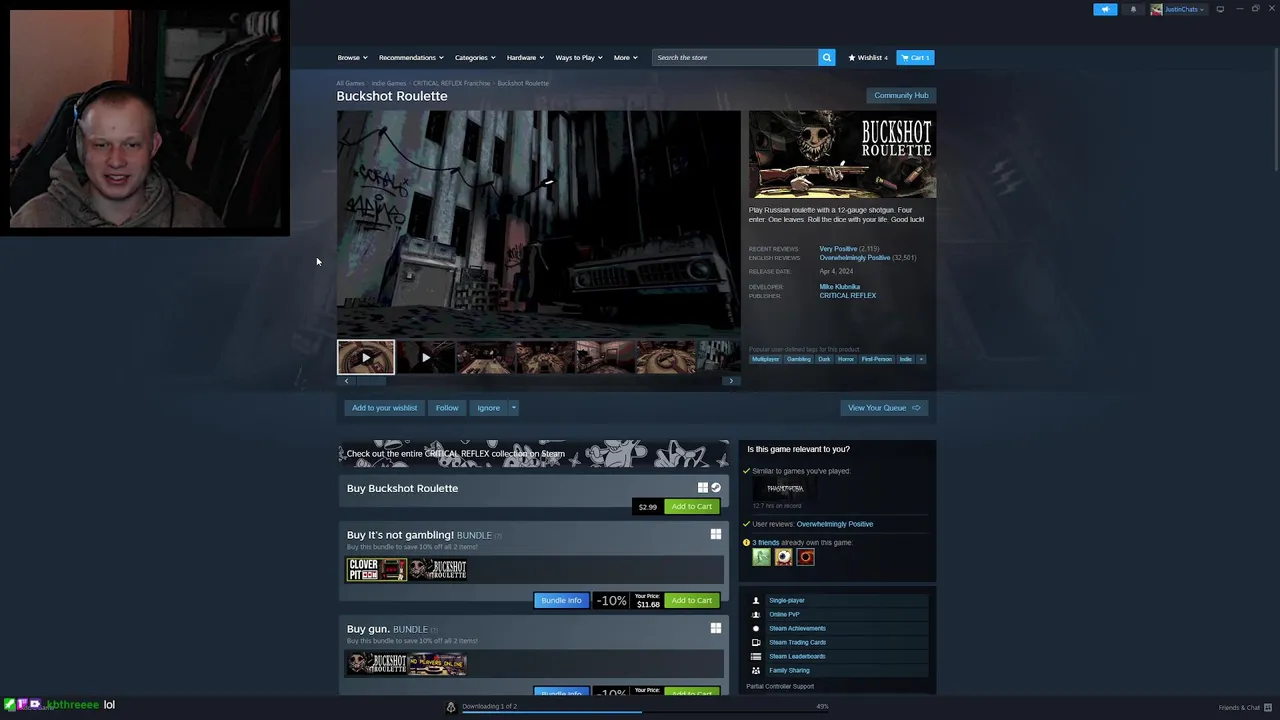
Task: Expand the Categories menu
Action: pyautogui.click(x=475, y=57)
